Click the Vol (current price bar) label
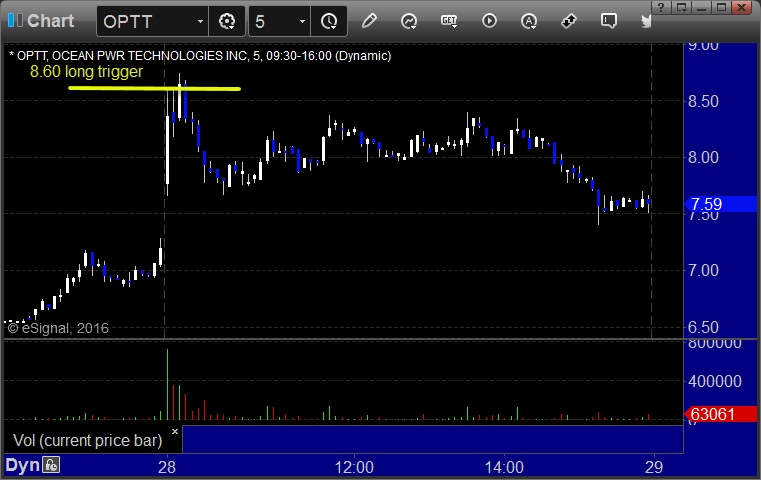The width and height of the screenshot is (761, 480). coord(88,440)
